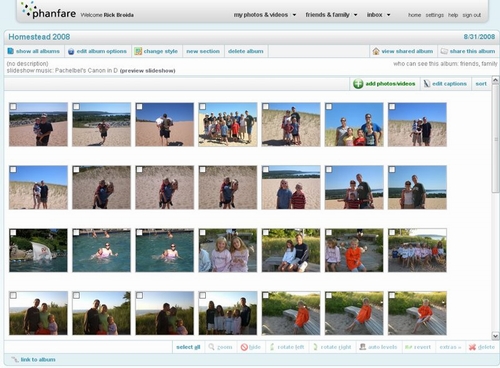This screenshot has height=368, width=500.
Task: Go to home
Action: click(414, 15)
